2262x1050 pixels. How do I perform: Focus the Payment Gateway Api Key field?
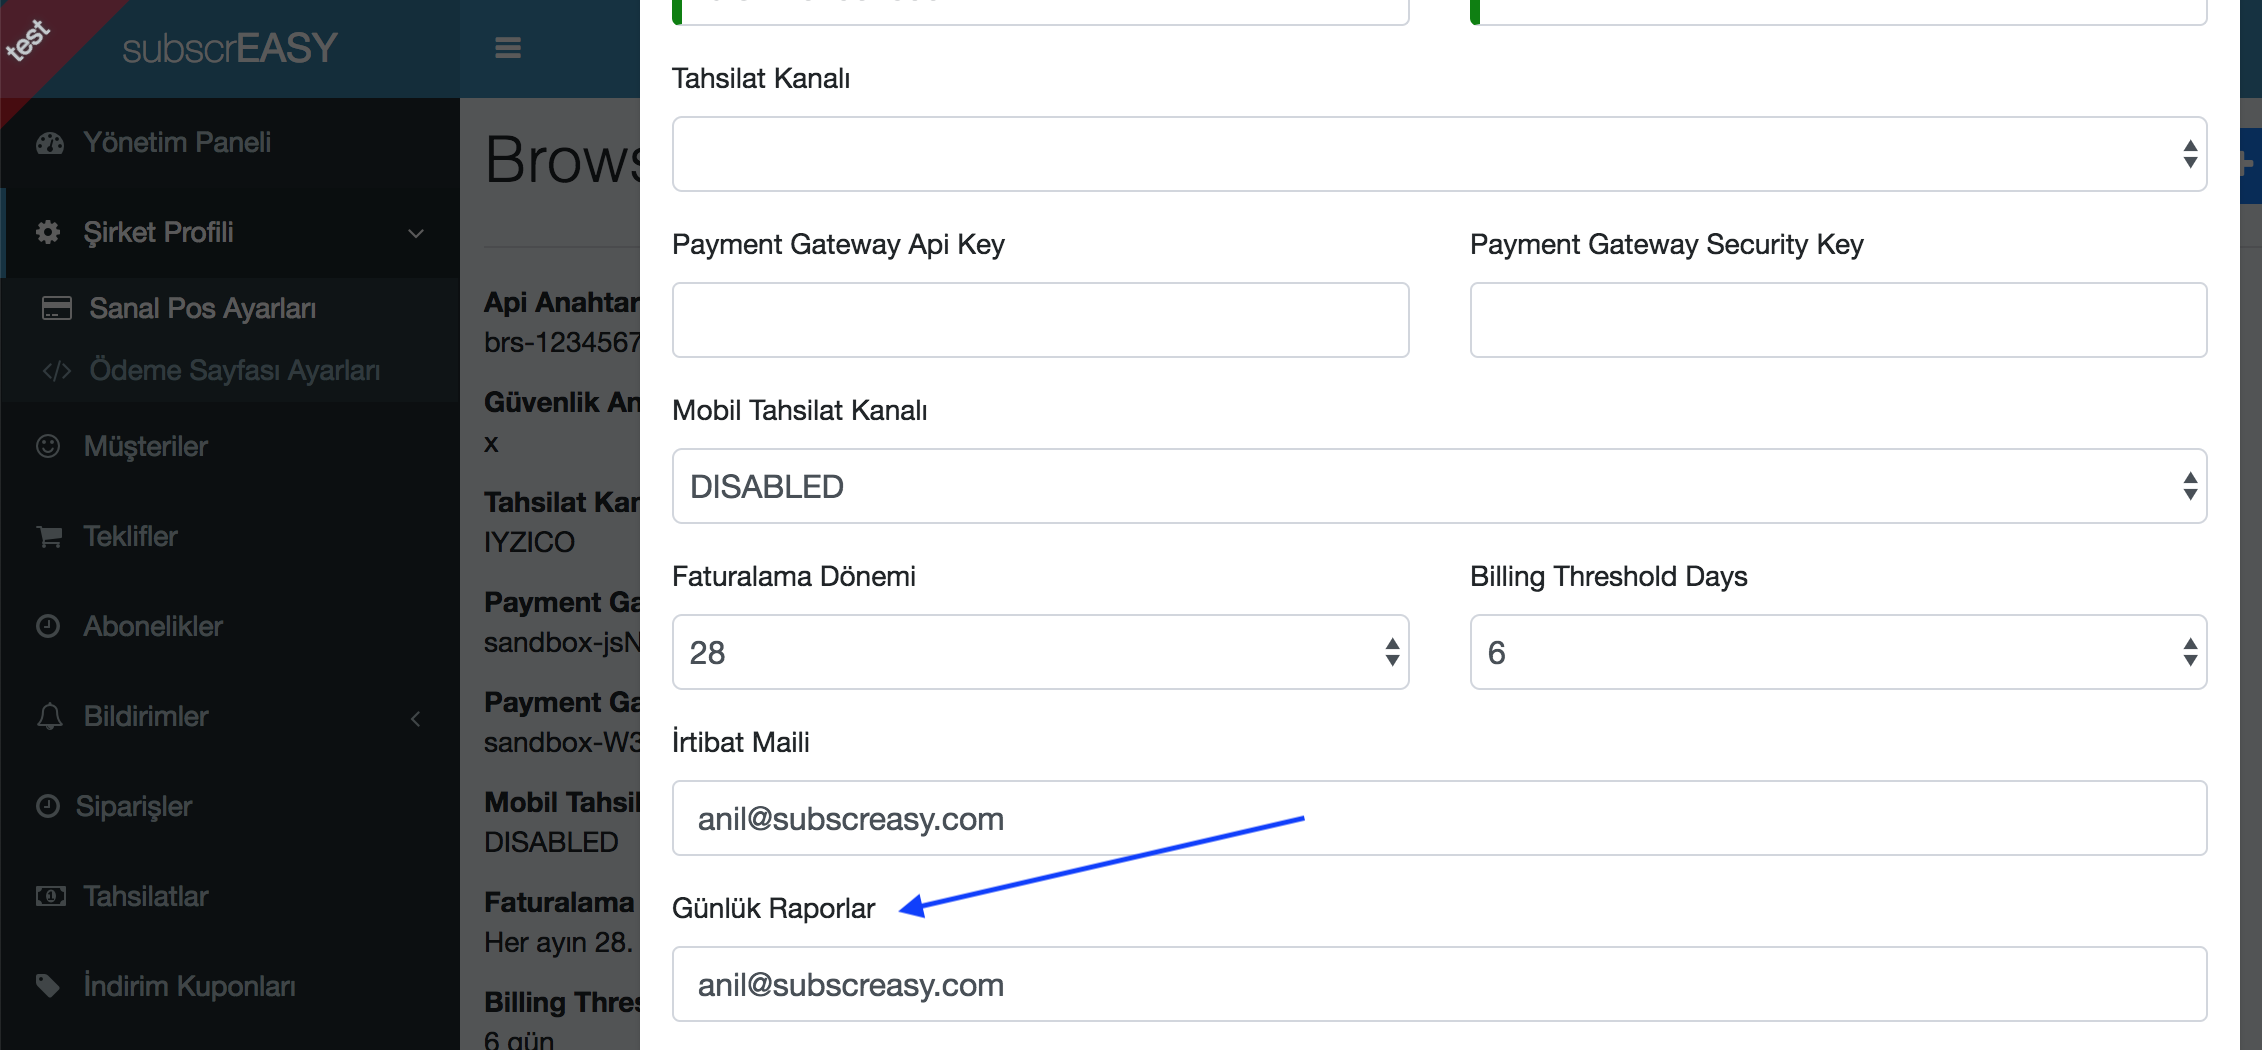point(1040,320)
